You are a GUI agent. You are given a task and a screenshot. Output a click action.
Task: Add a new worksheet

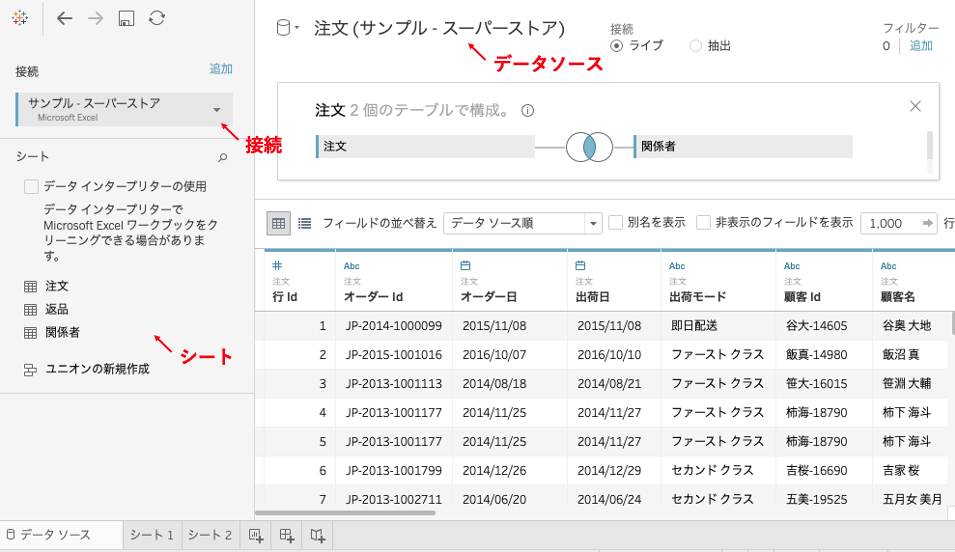[256, 536]
